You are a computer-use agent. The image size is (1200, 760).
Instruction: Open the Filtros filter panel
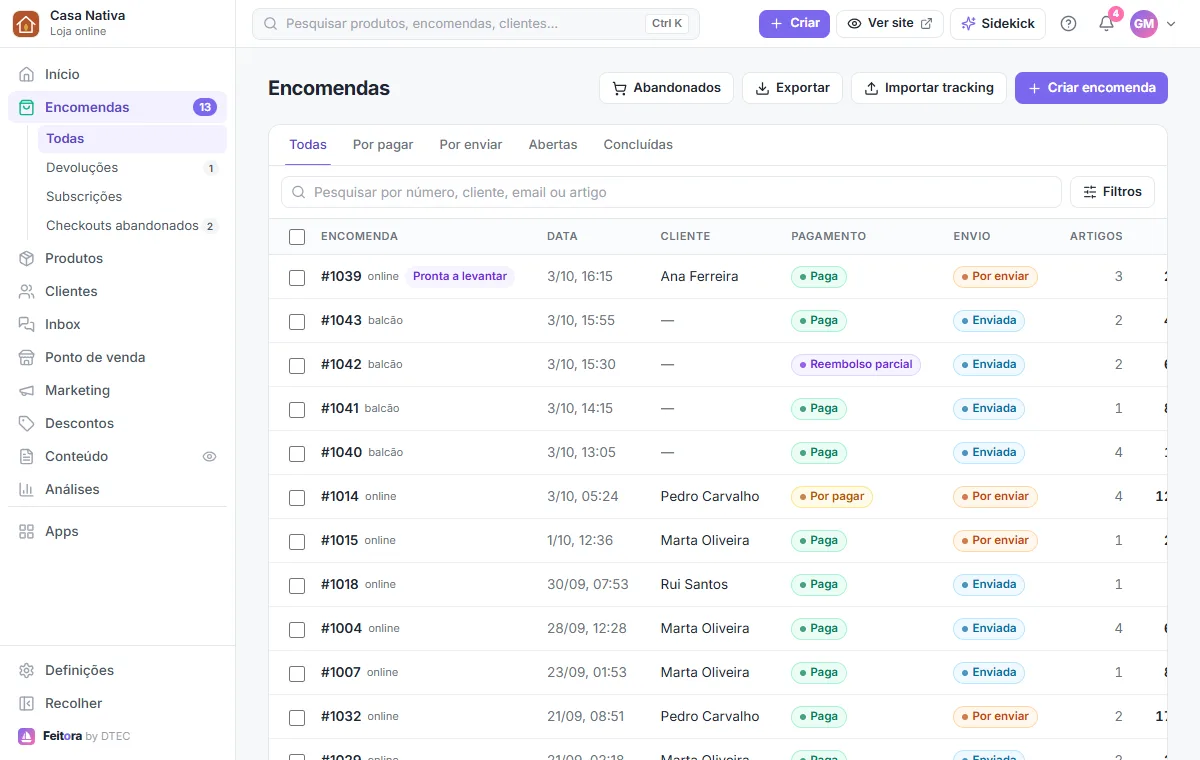point(1112,192)
